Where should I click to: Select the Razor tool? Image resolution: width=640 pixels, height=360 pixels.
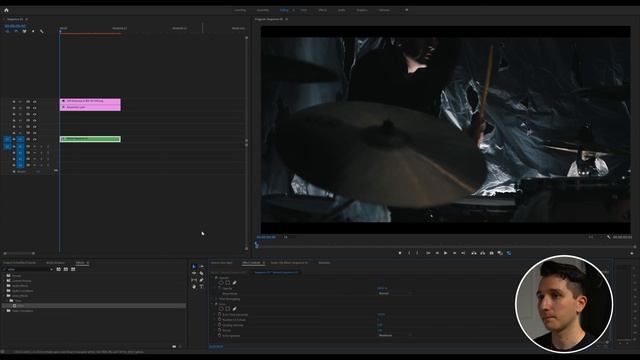[x=201, y=273]
